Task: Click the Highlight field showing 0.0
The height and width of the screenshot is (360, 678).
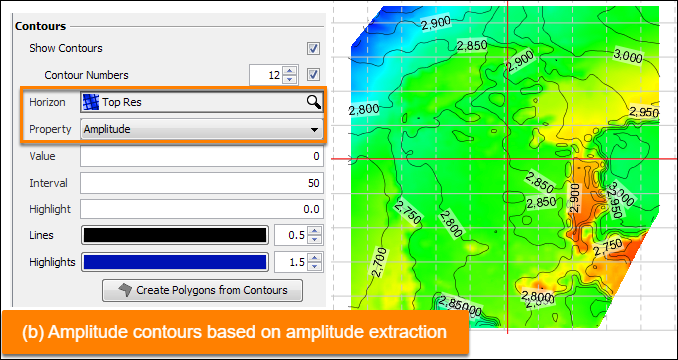Action: coord(201,209)
